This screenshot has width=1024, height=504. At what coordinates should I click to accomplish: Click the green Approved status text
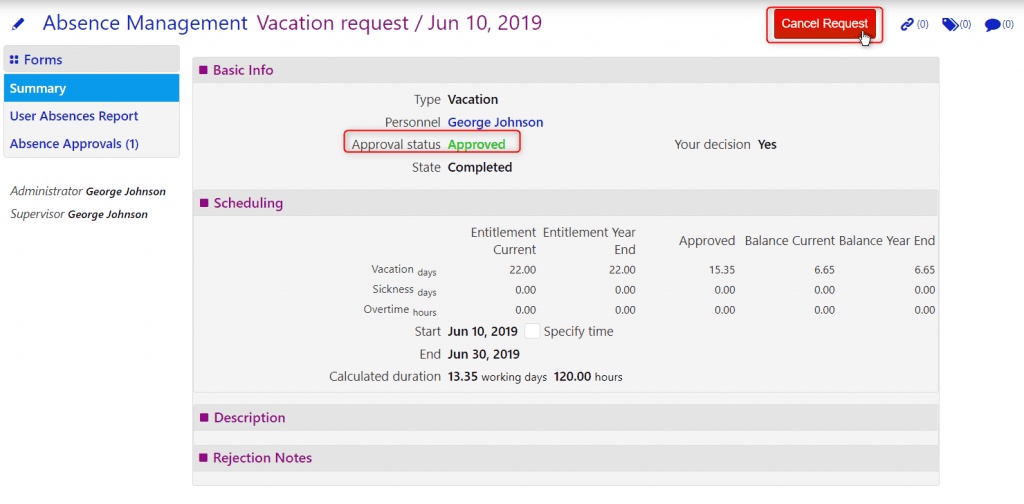coord(476,144)
